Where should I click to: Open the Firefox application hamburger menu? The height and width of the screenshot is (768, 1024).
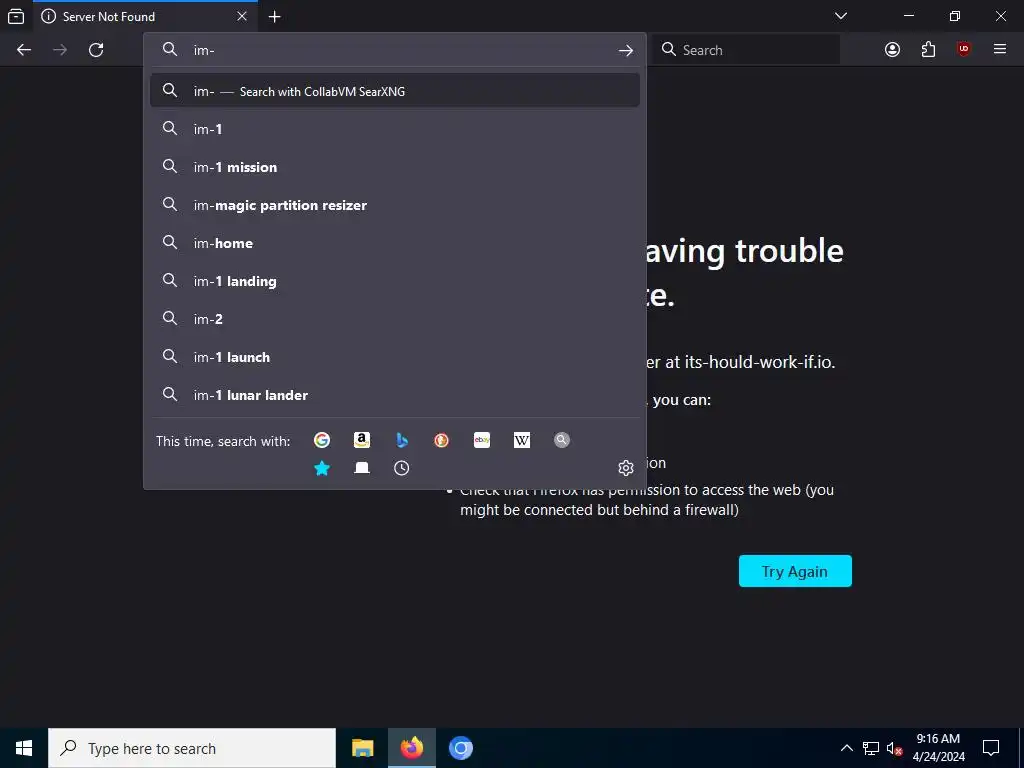click(x=1000, y=50)
